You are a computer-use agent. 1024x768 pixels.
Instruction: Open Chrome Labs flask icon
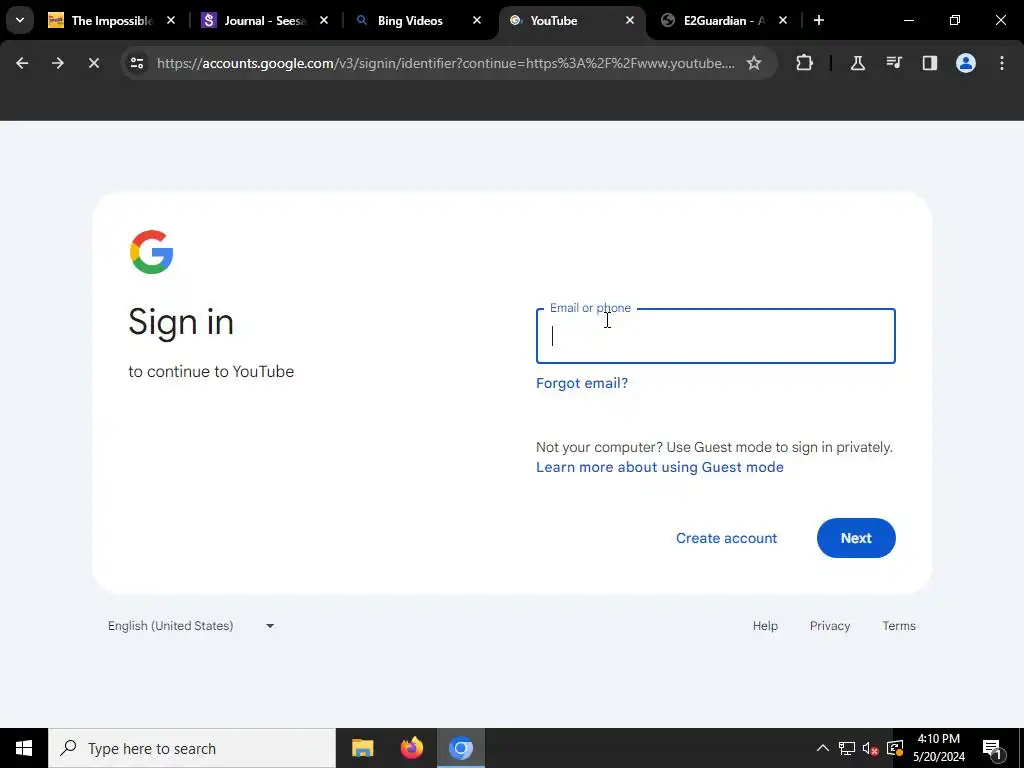[857, 63]
